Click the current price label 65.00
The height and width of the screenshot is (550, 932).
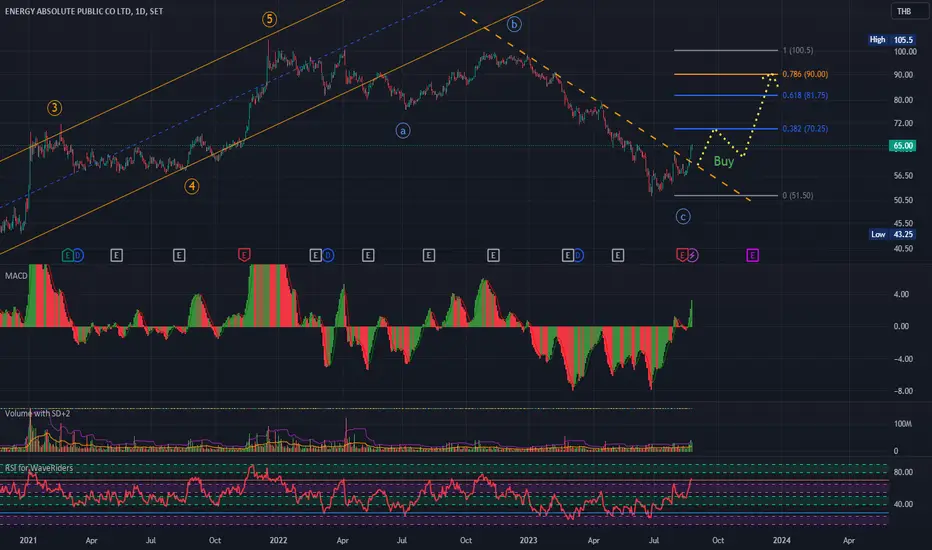902,146
